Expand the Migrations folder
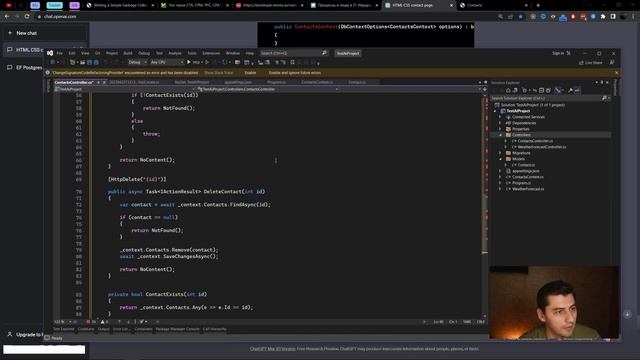Image resolution: width=640 pixels, height=360 pixels. point(500,153)
